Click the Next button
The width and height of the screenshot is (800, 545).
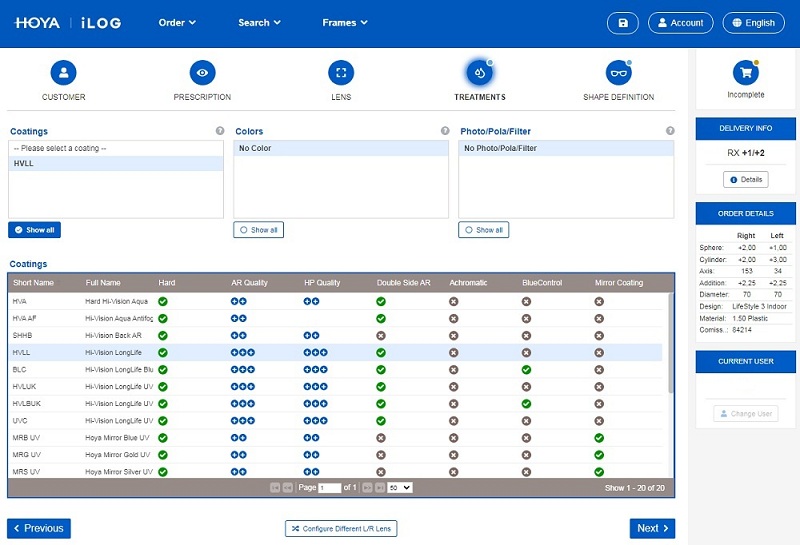click(x=652, y=528)
